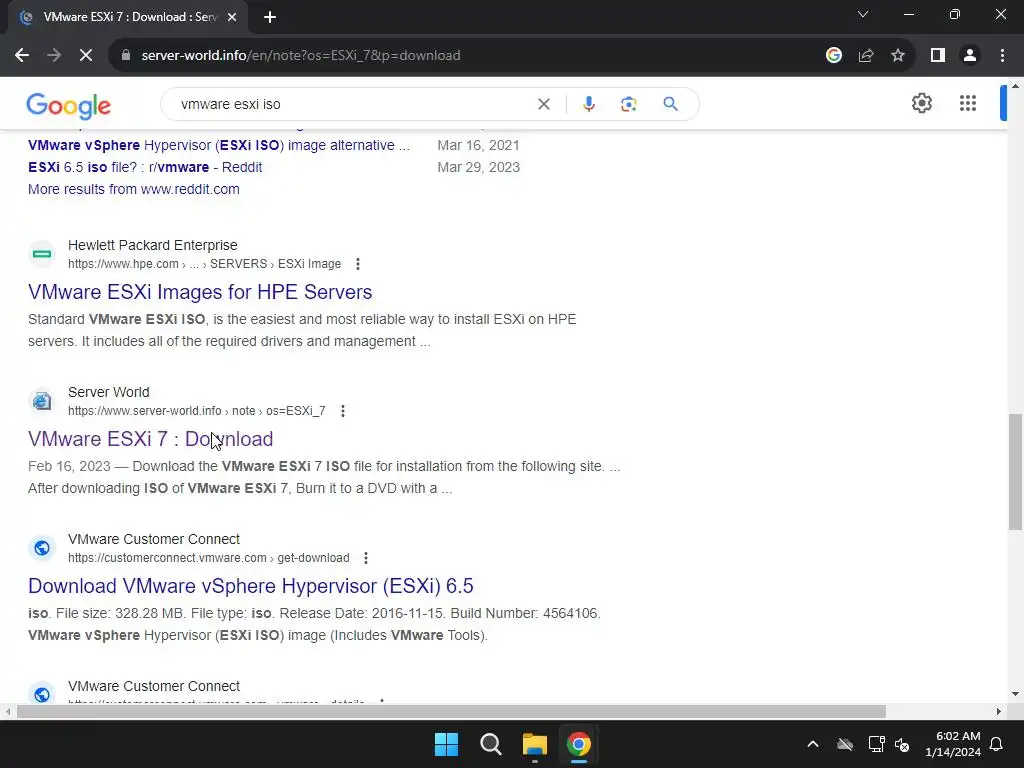Viewport: 1024px width, 768px height.
Task: Open the Windows Start menu
Action: (x=447, y=744)
